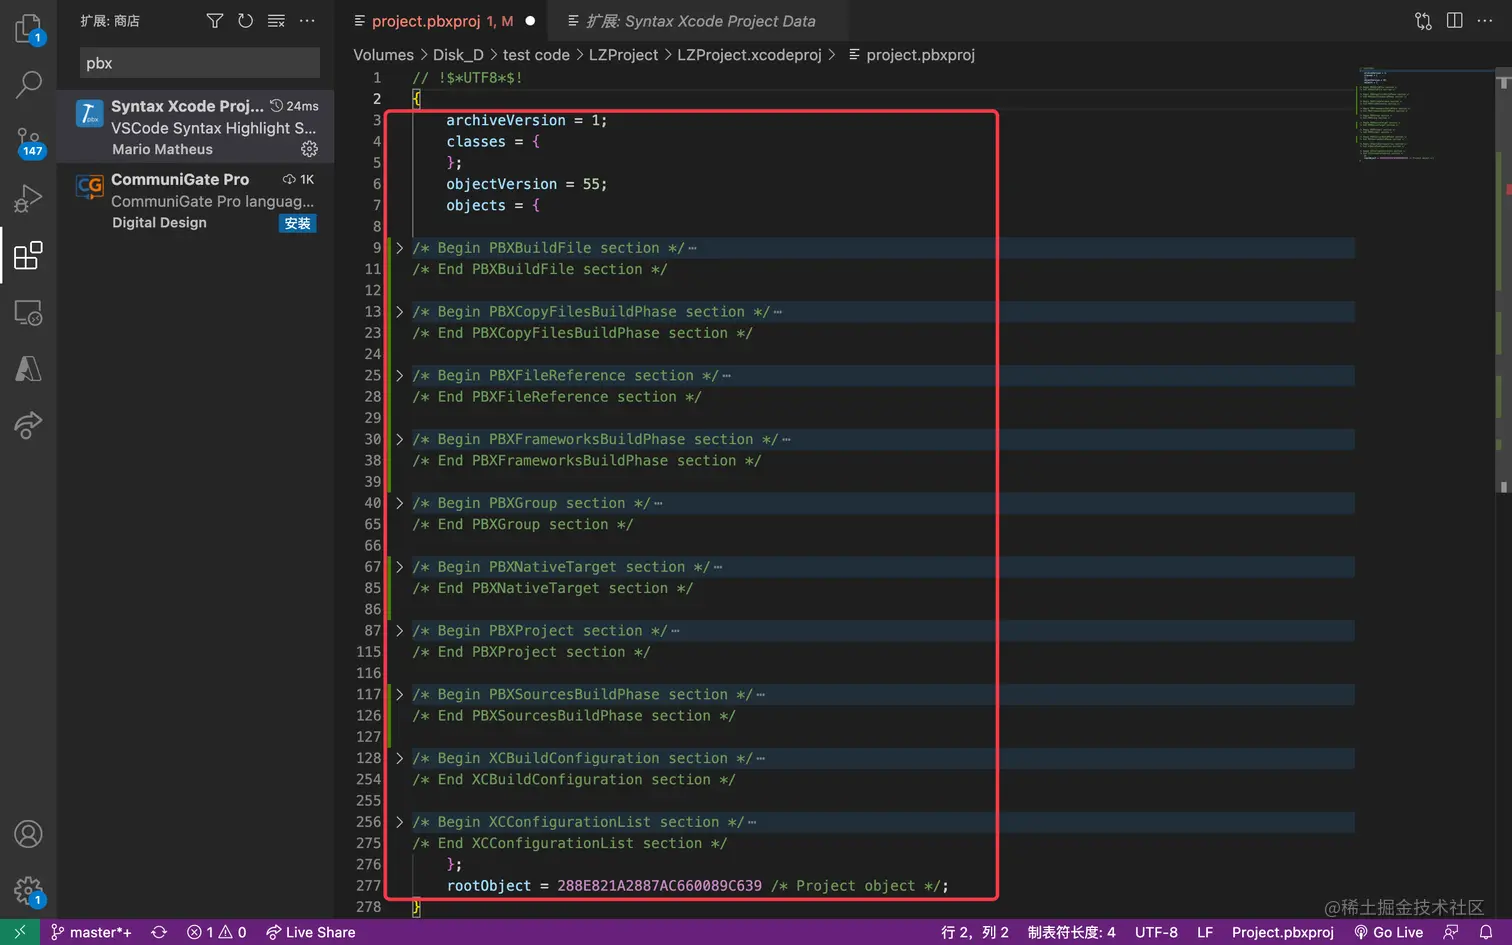Select CommuniGate Pro extension entry

pos(196,200)
